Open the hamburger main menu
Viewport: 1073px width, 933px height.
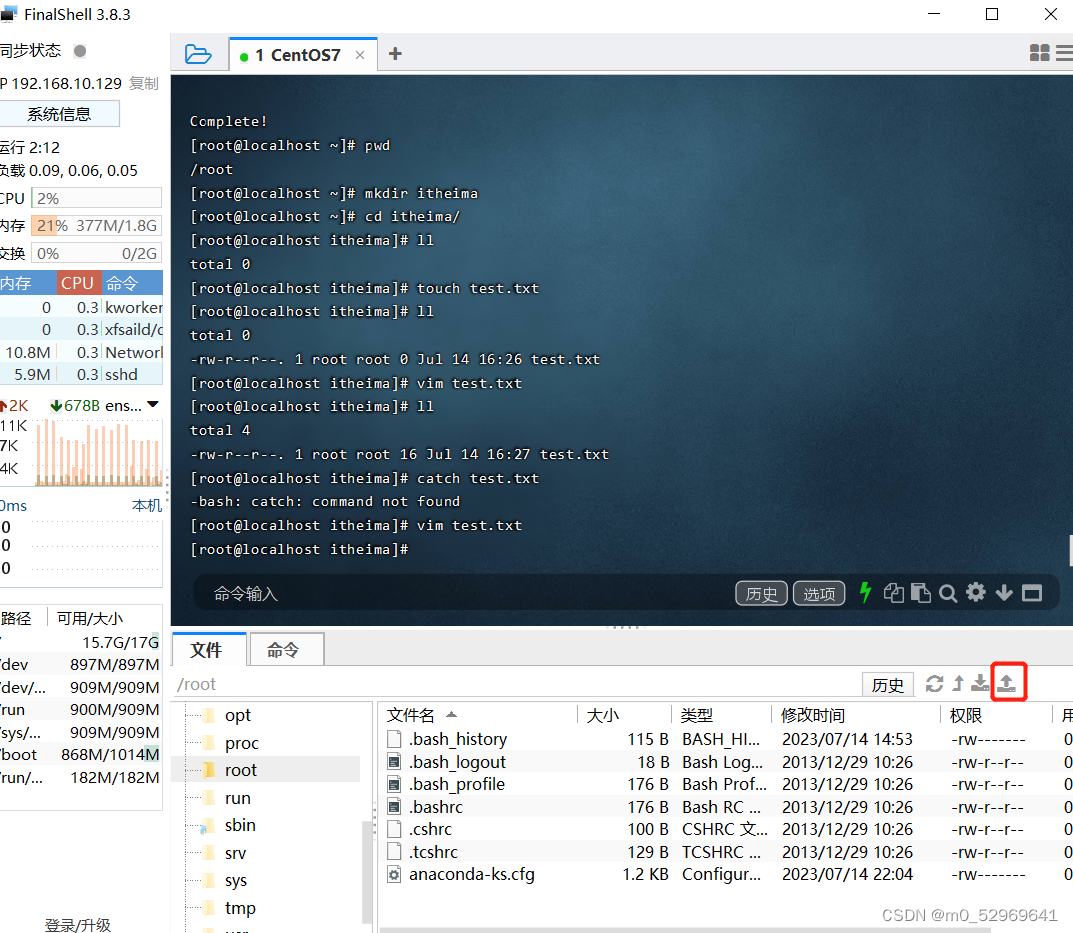tap(1065, 53)
